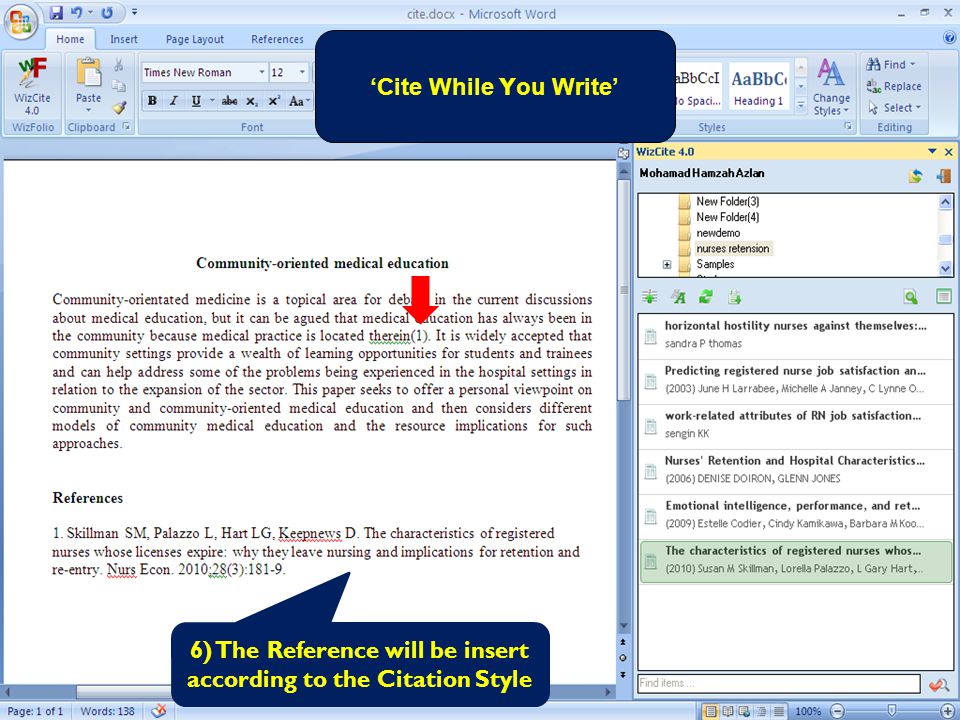
Task: Open the Change Case Aa dropdown
Action: 299,101
